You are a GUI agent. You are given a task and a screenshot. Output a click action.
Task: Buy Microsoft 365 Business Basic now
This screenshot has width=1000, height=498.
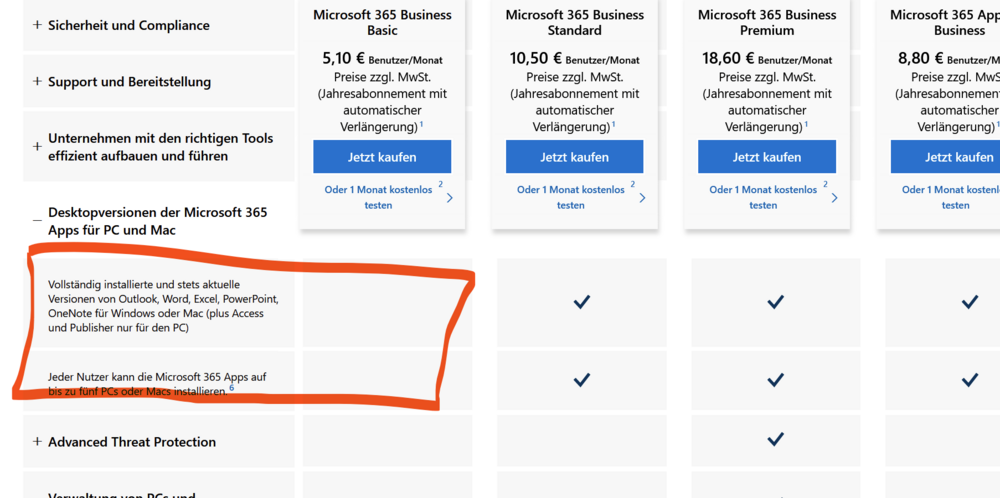(x=382, y=157)
